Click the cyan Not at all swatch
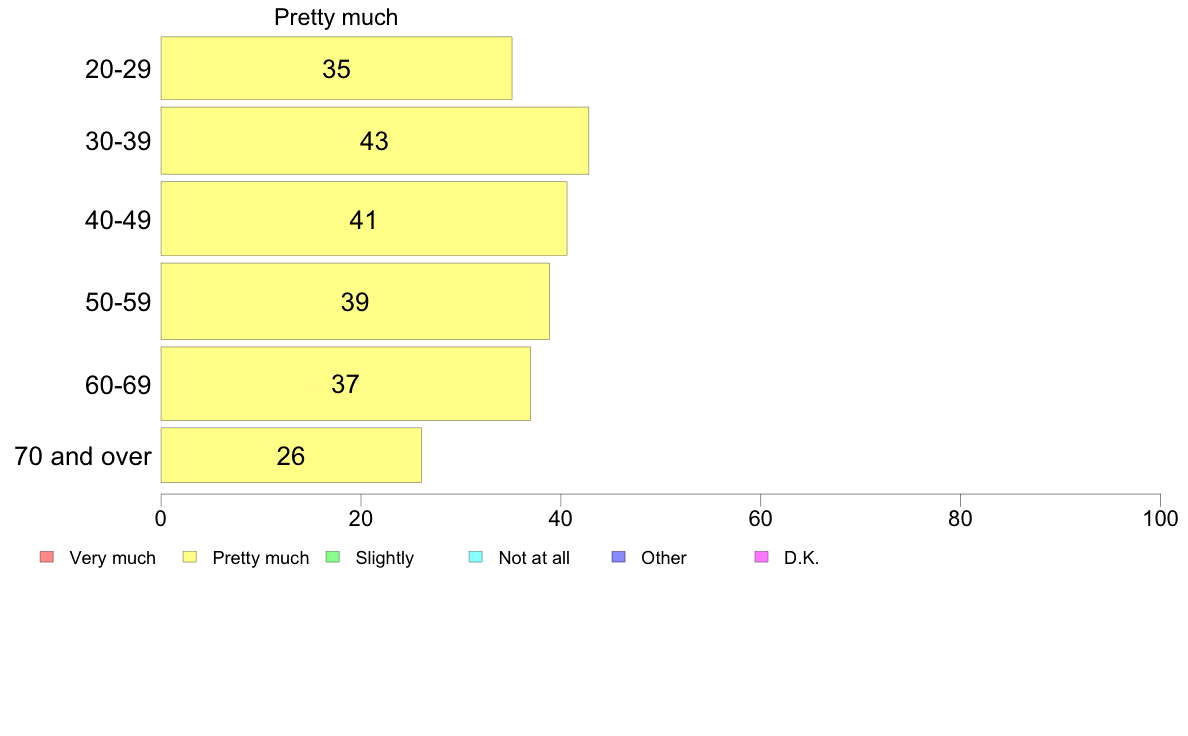Viewport: 1188px width, 736px height. coord(476,557)
